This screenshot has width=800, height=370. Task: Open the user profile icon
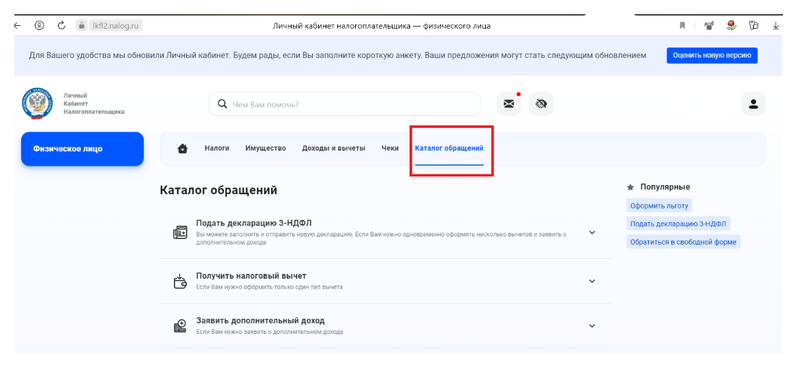pyautogui.click(x=753, y=104)
